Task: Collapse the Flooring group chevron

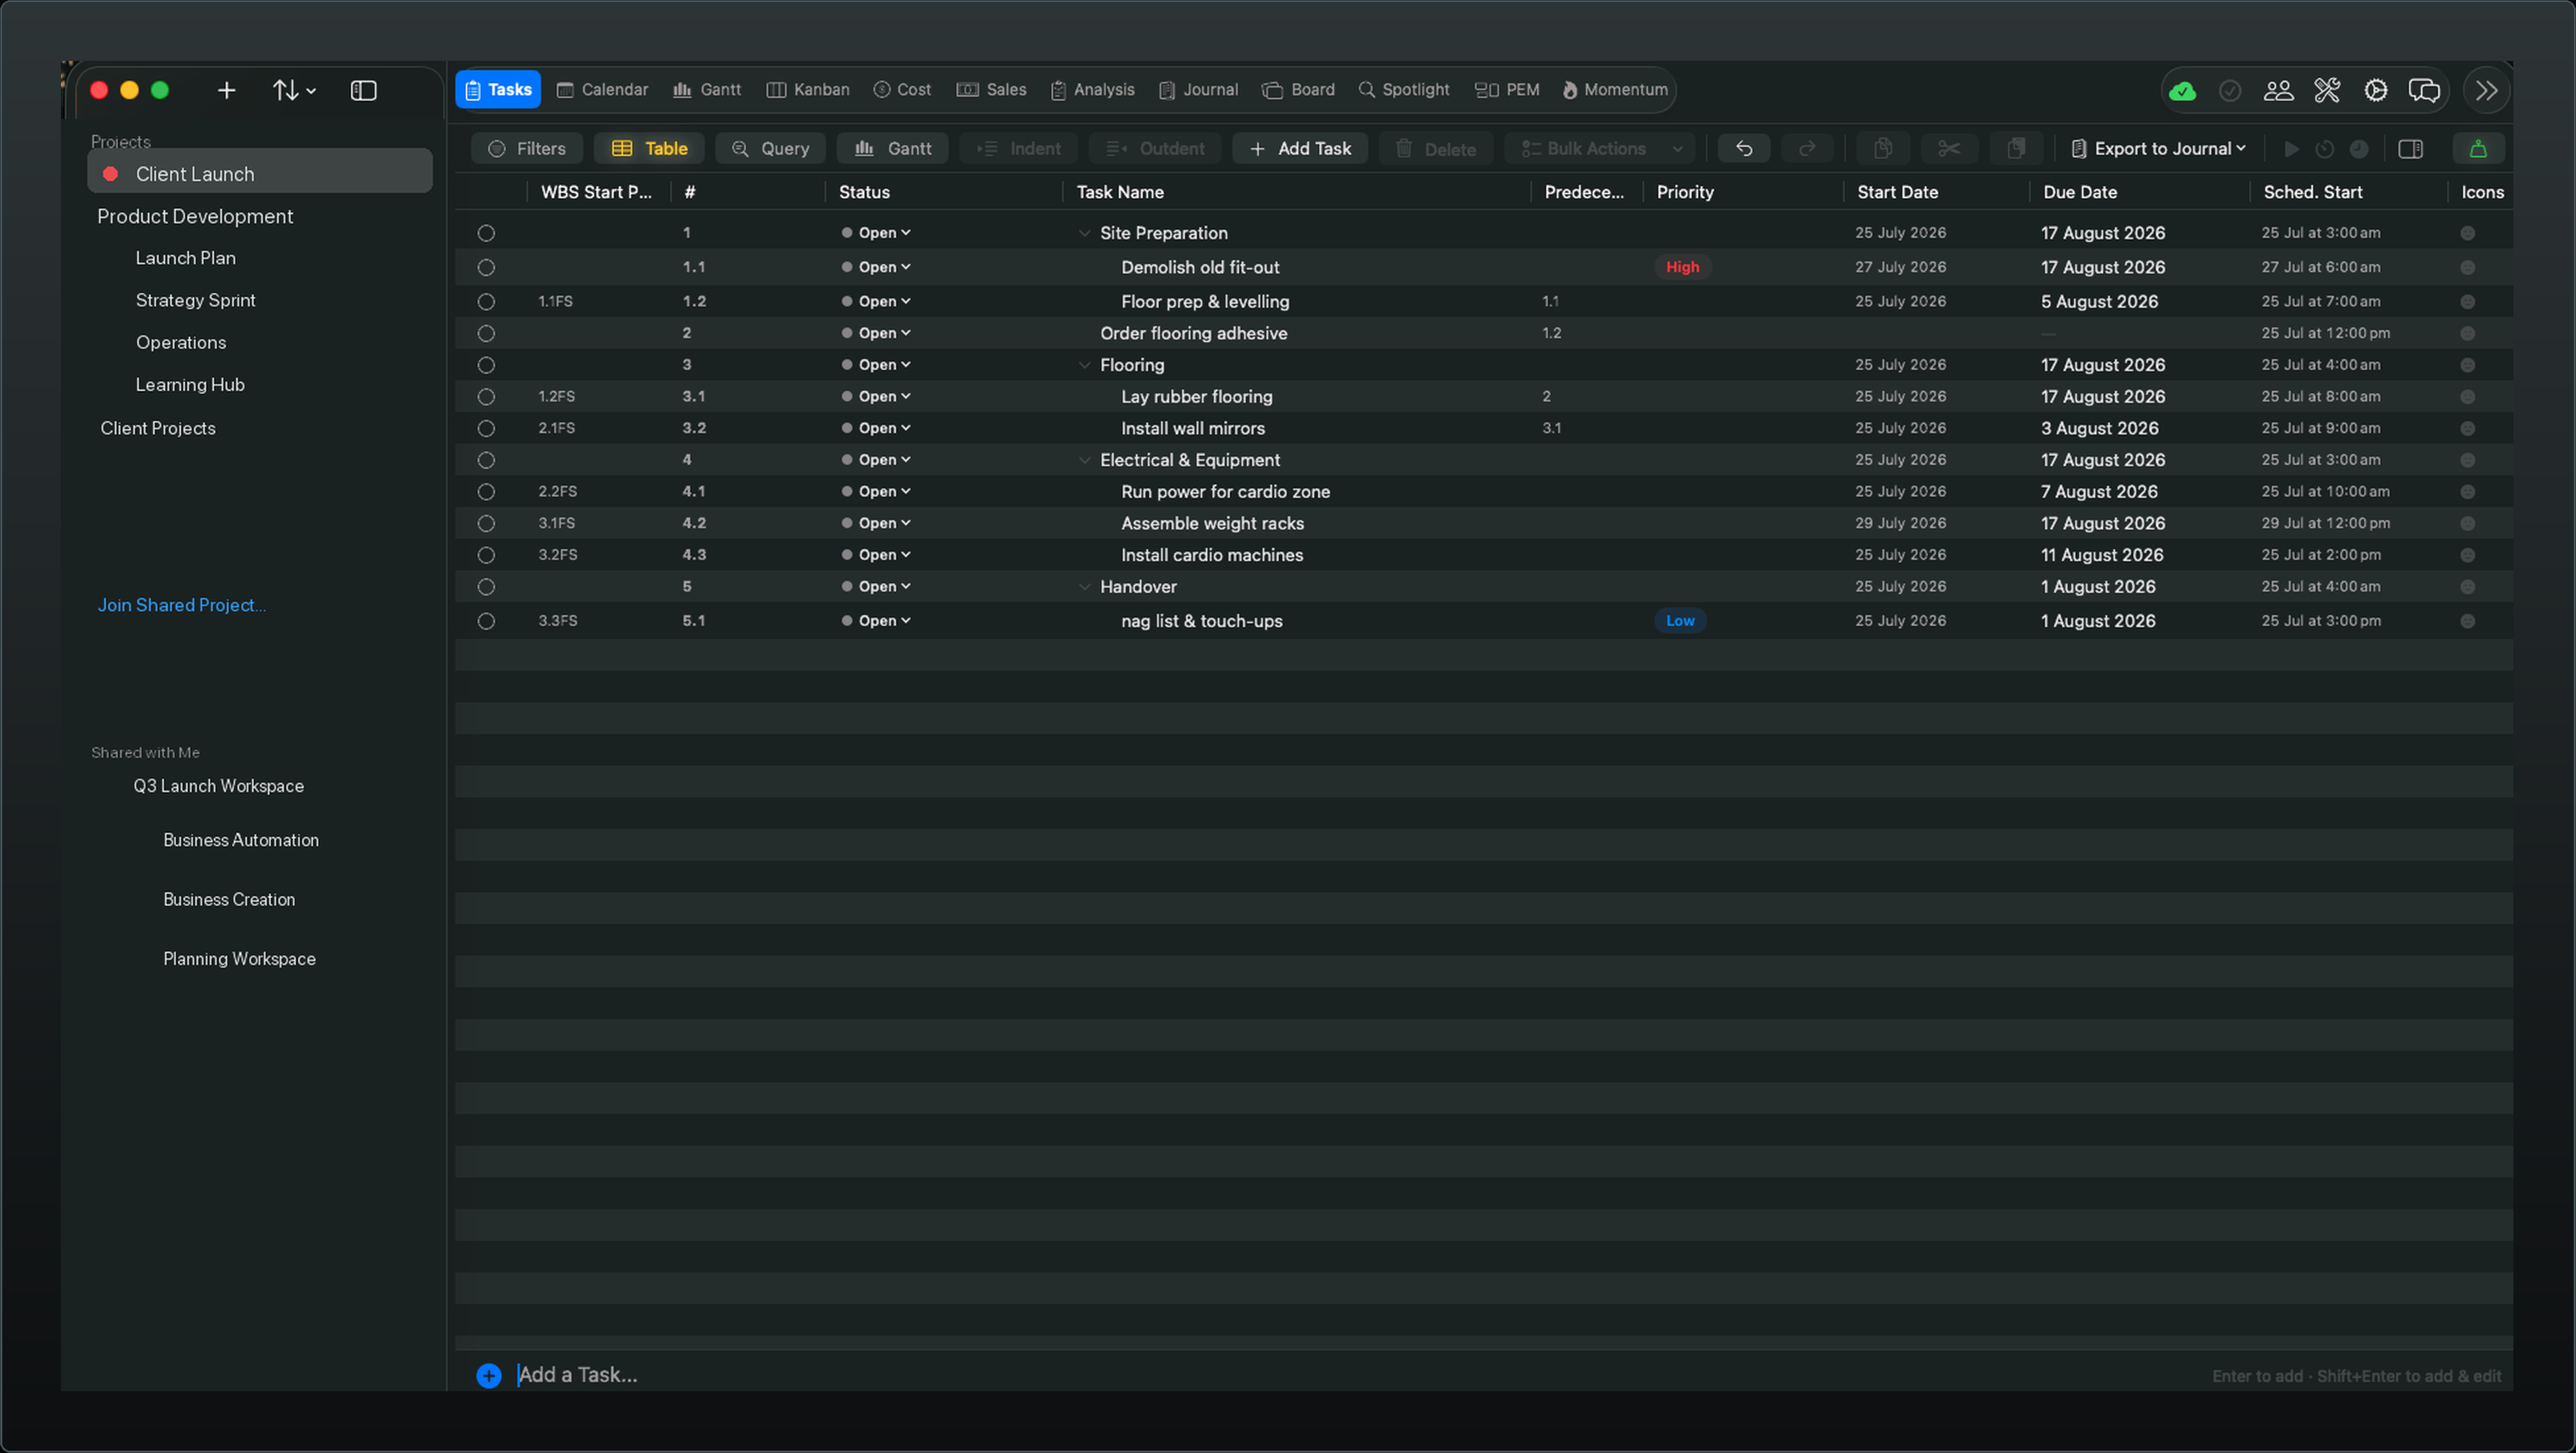Action: coord(1084,365)
